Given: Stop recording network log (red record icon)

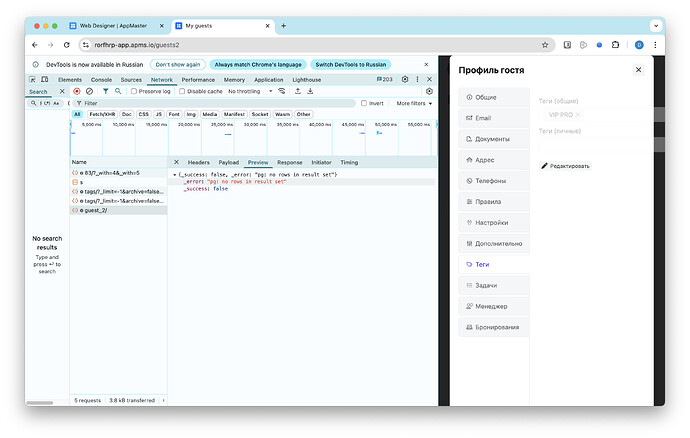Looking at the screenshot, I should (77, 91).
